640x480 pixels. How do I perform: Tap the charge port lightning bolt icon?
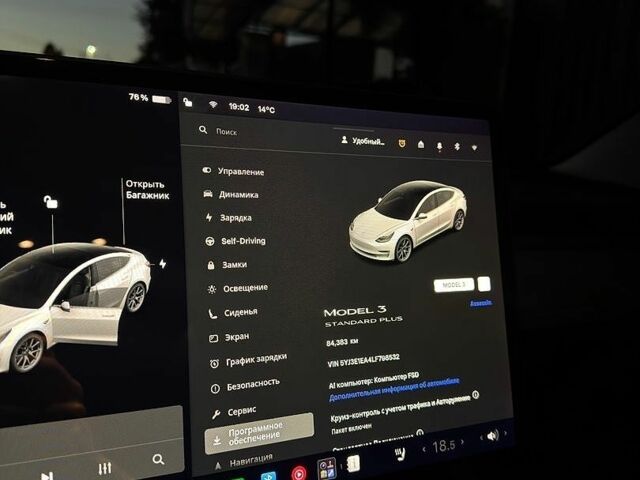162,264
